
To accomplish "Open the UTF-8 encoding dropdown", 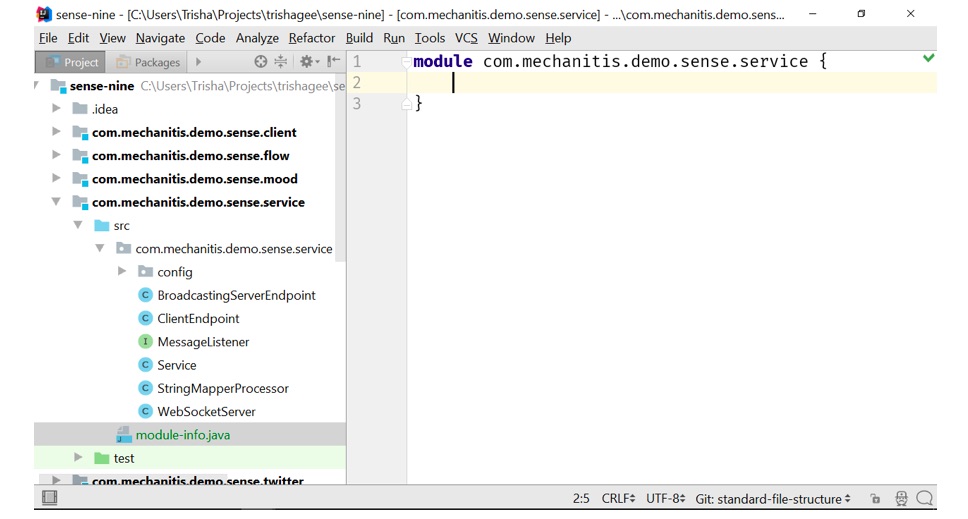I will tap(665, 499).
